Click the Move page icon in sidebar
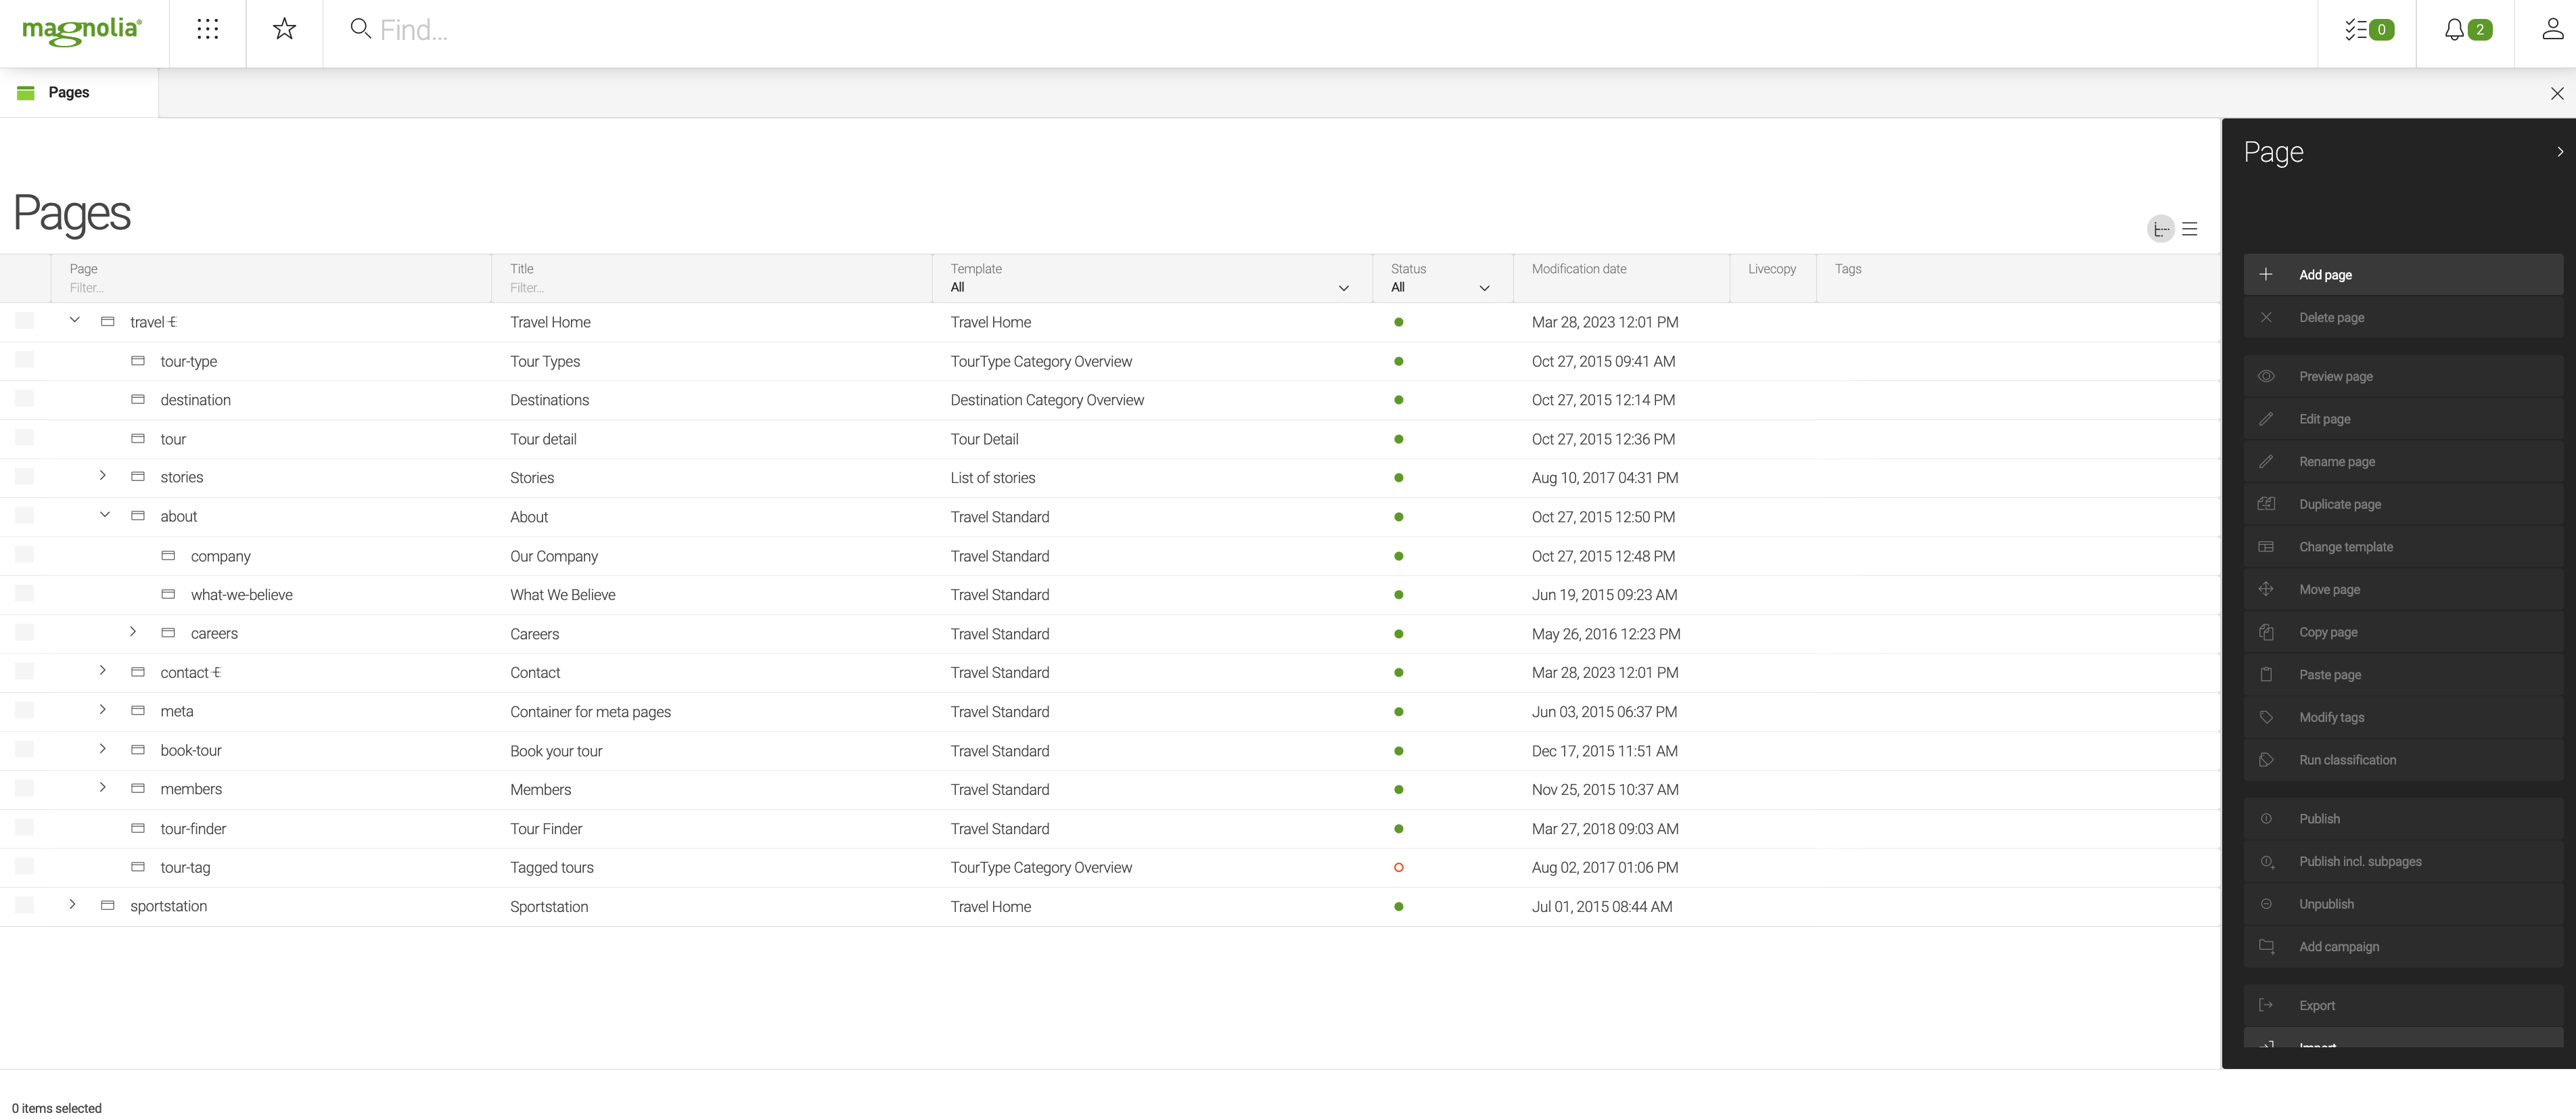Image resolution: width=2576 pixels, height=1119 pixels. click(2265, 590)
